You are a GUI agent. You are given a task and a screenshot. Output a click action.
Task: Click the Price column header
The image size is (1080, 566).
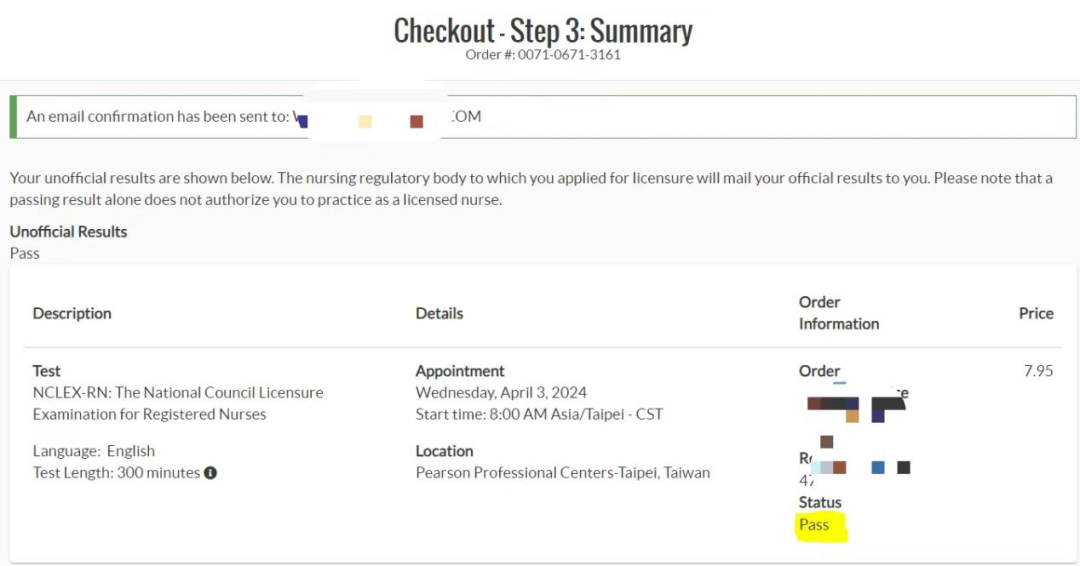tap(1036, 313)
